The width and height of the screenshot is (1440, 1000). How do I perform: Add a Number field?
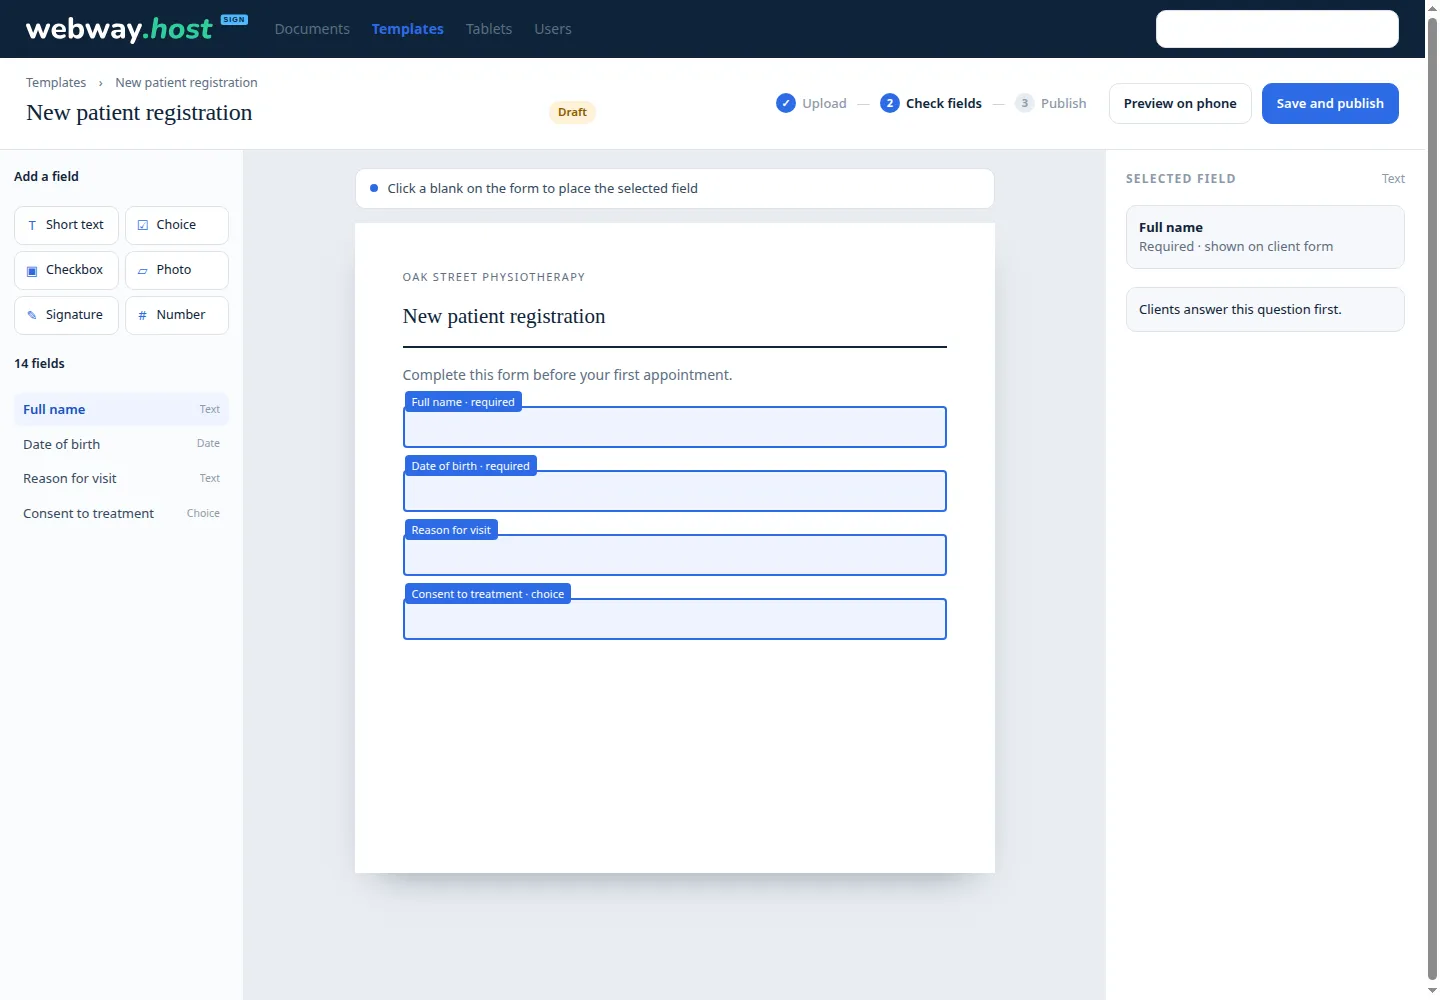(177, 316)
